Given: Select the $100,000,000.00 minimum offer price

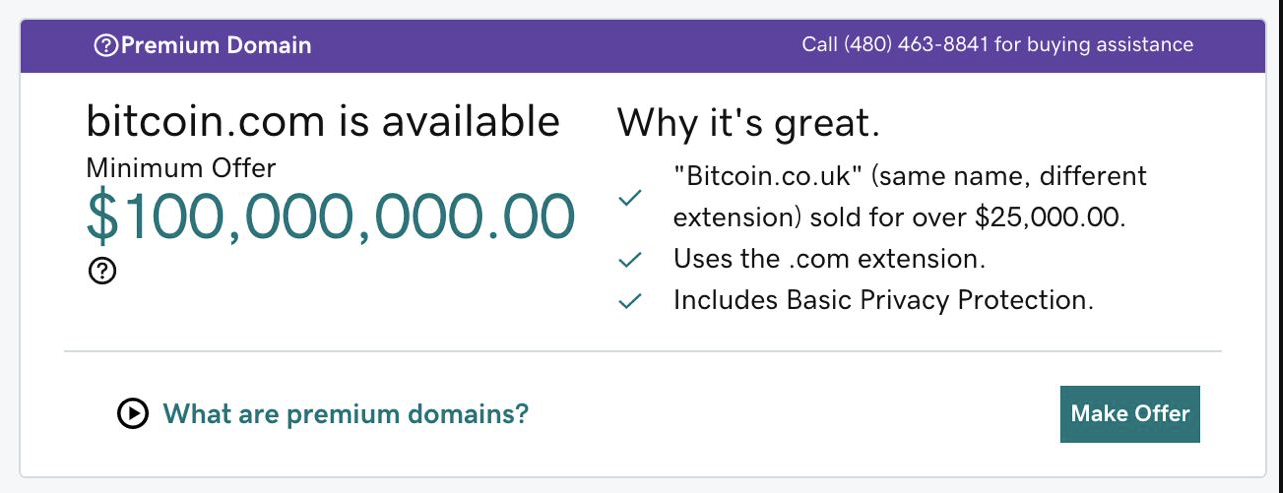Looking at the screenshot, I should [331, 217].
